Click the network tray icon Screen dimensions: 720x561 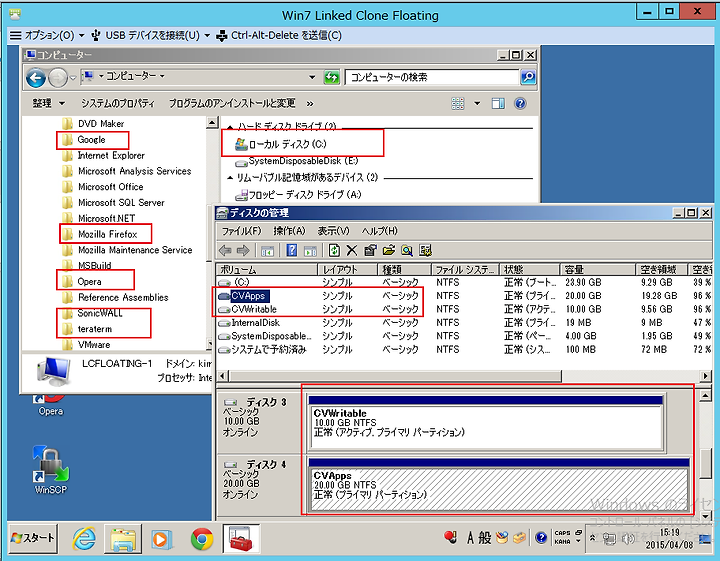tap(609, 539)
